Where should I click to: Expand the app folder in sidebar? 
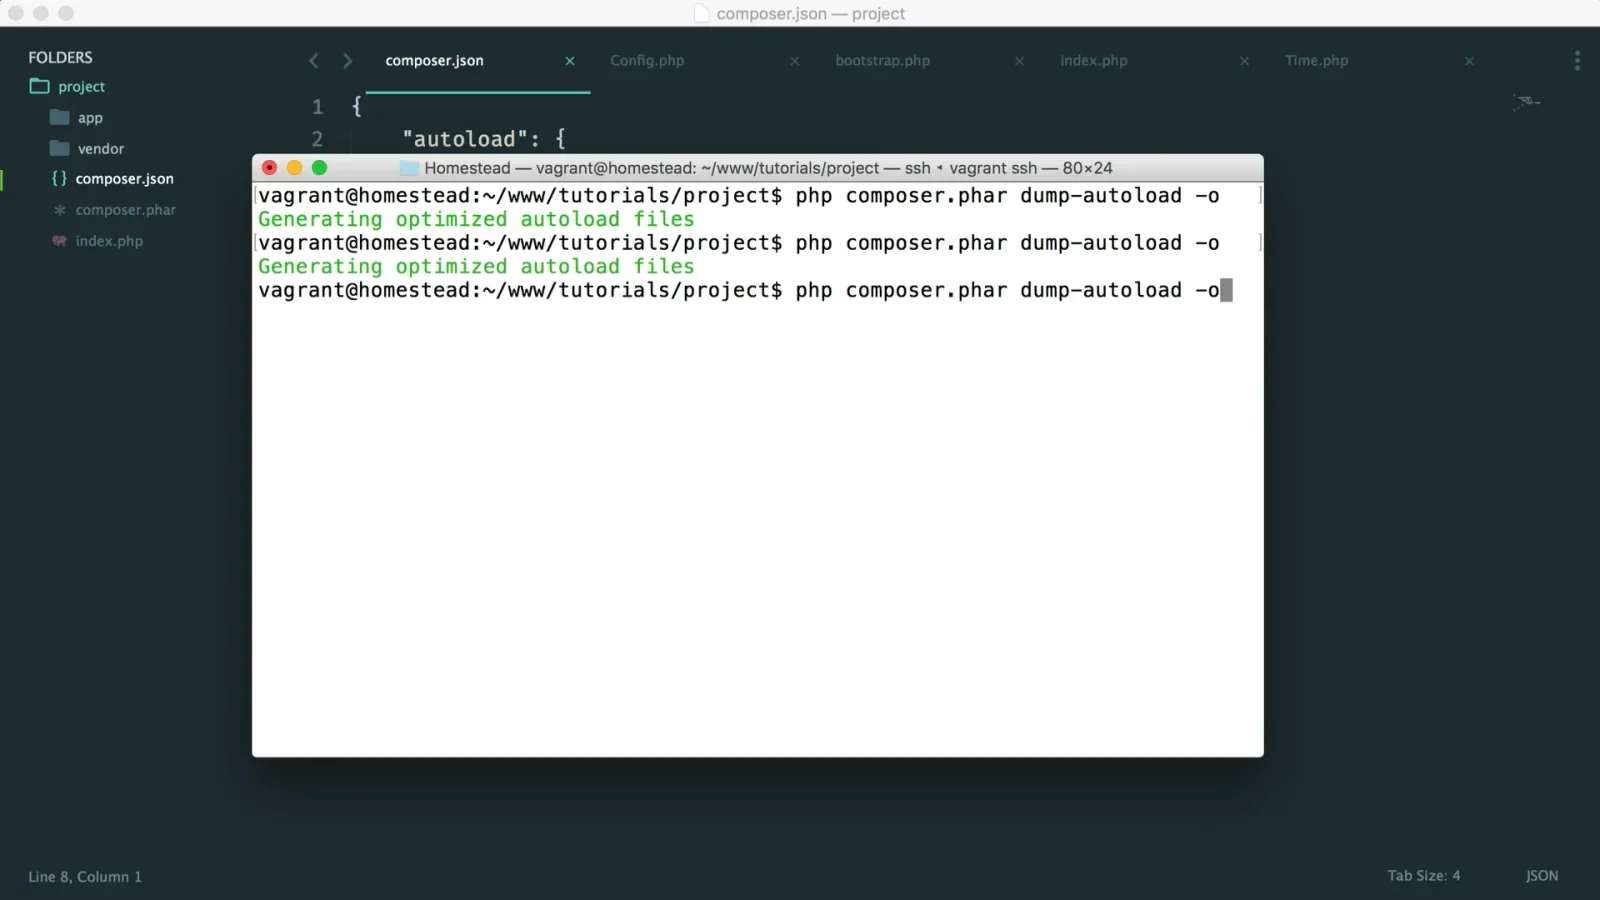90,118
